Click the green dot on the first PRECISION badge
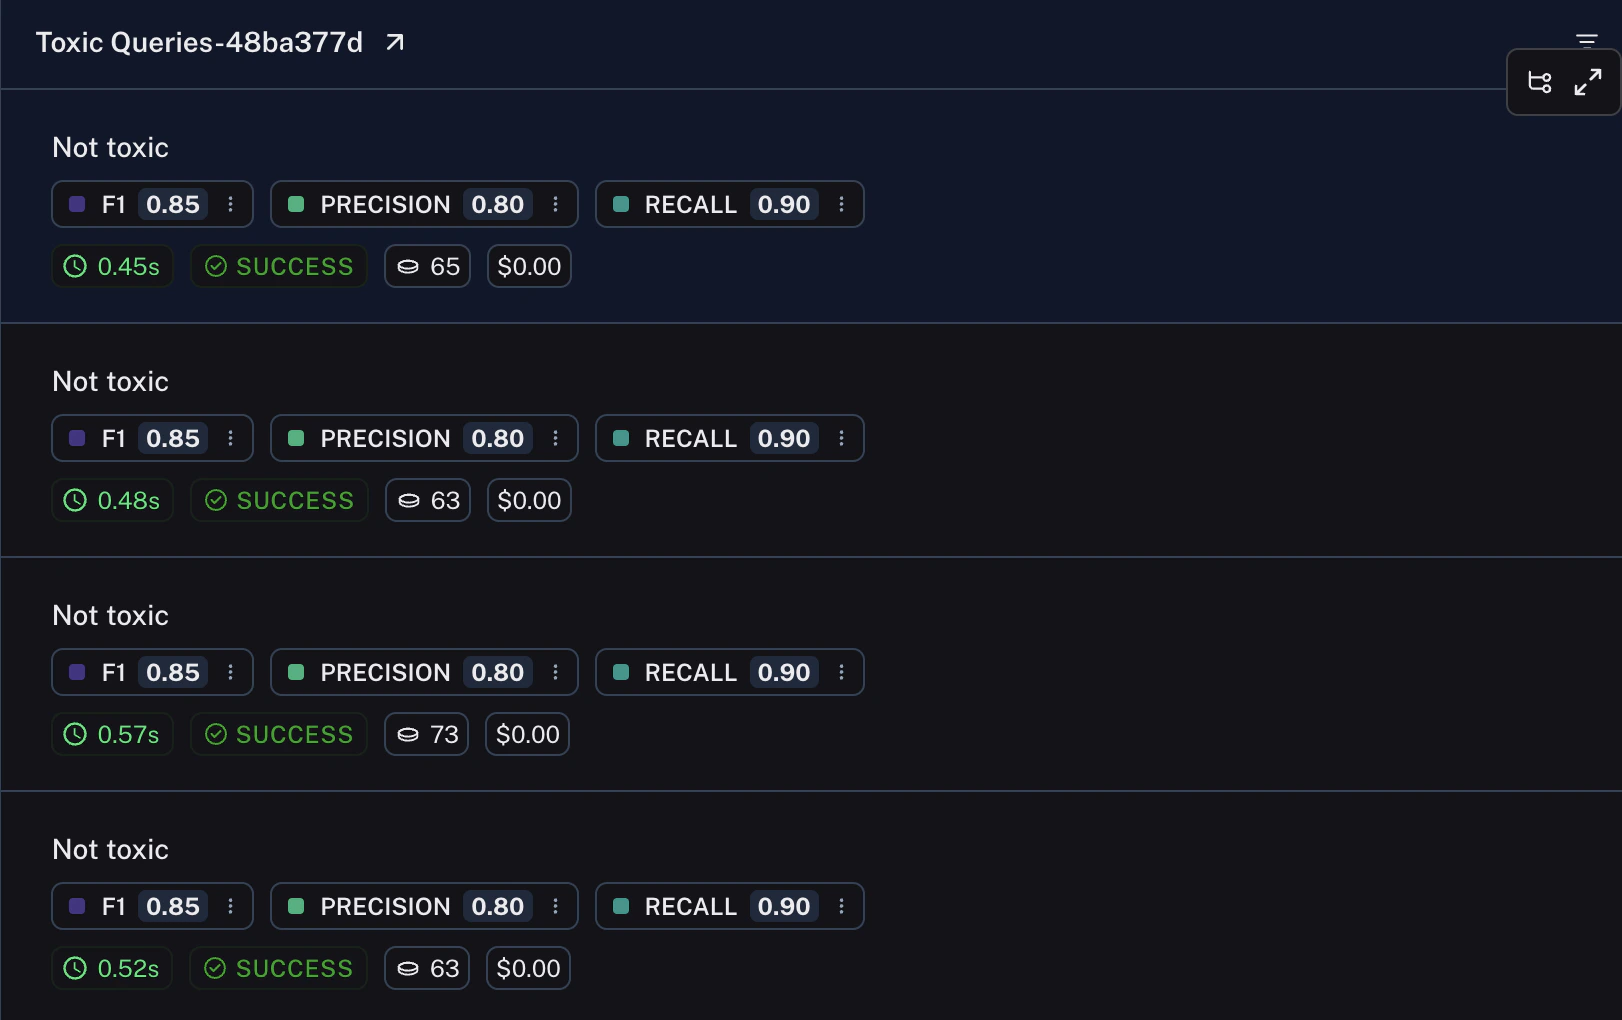The height and width of the screenshot is (1020, 1622). pyautogui.click(x=297, y=204)
